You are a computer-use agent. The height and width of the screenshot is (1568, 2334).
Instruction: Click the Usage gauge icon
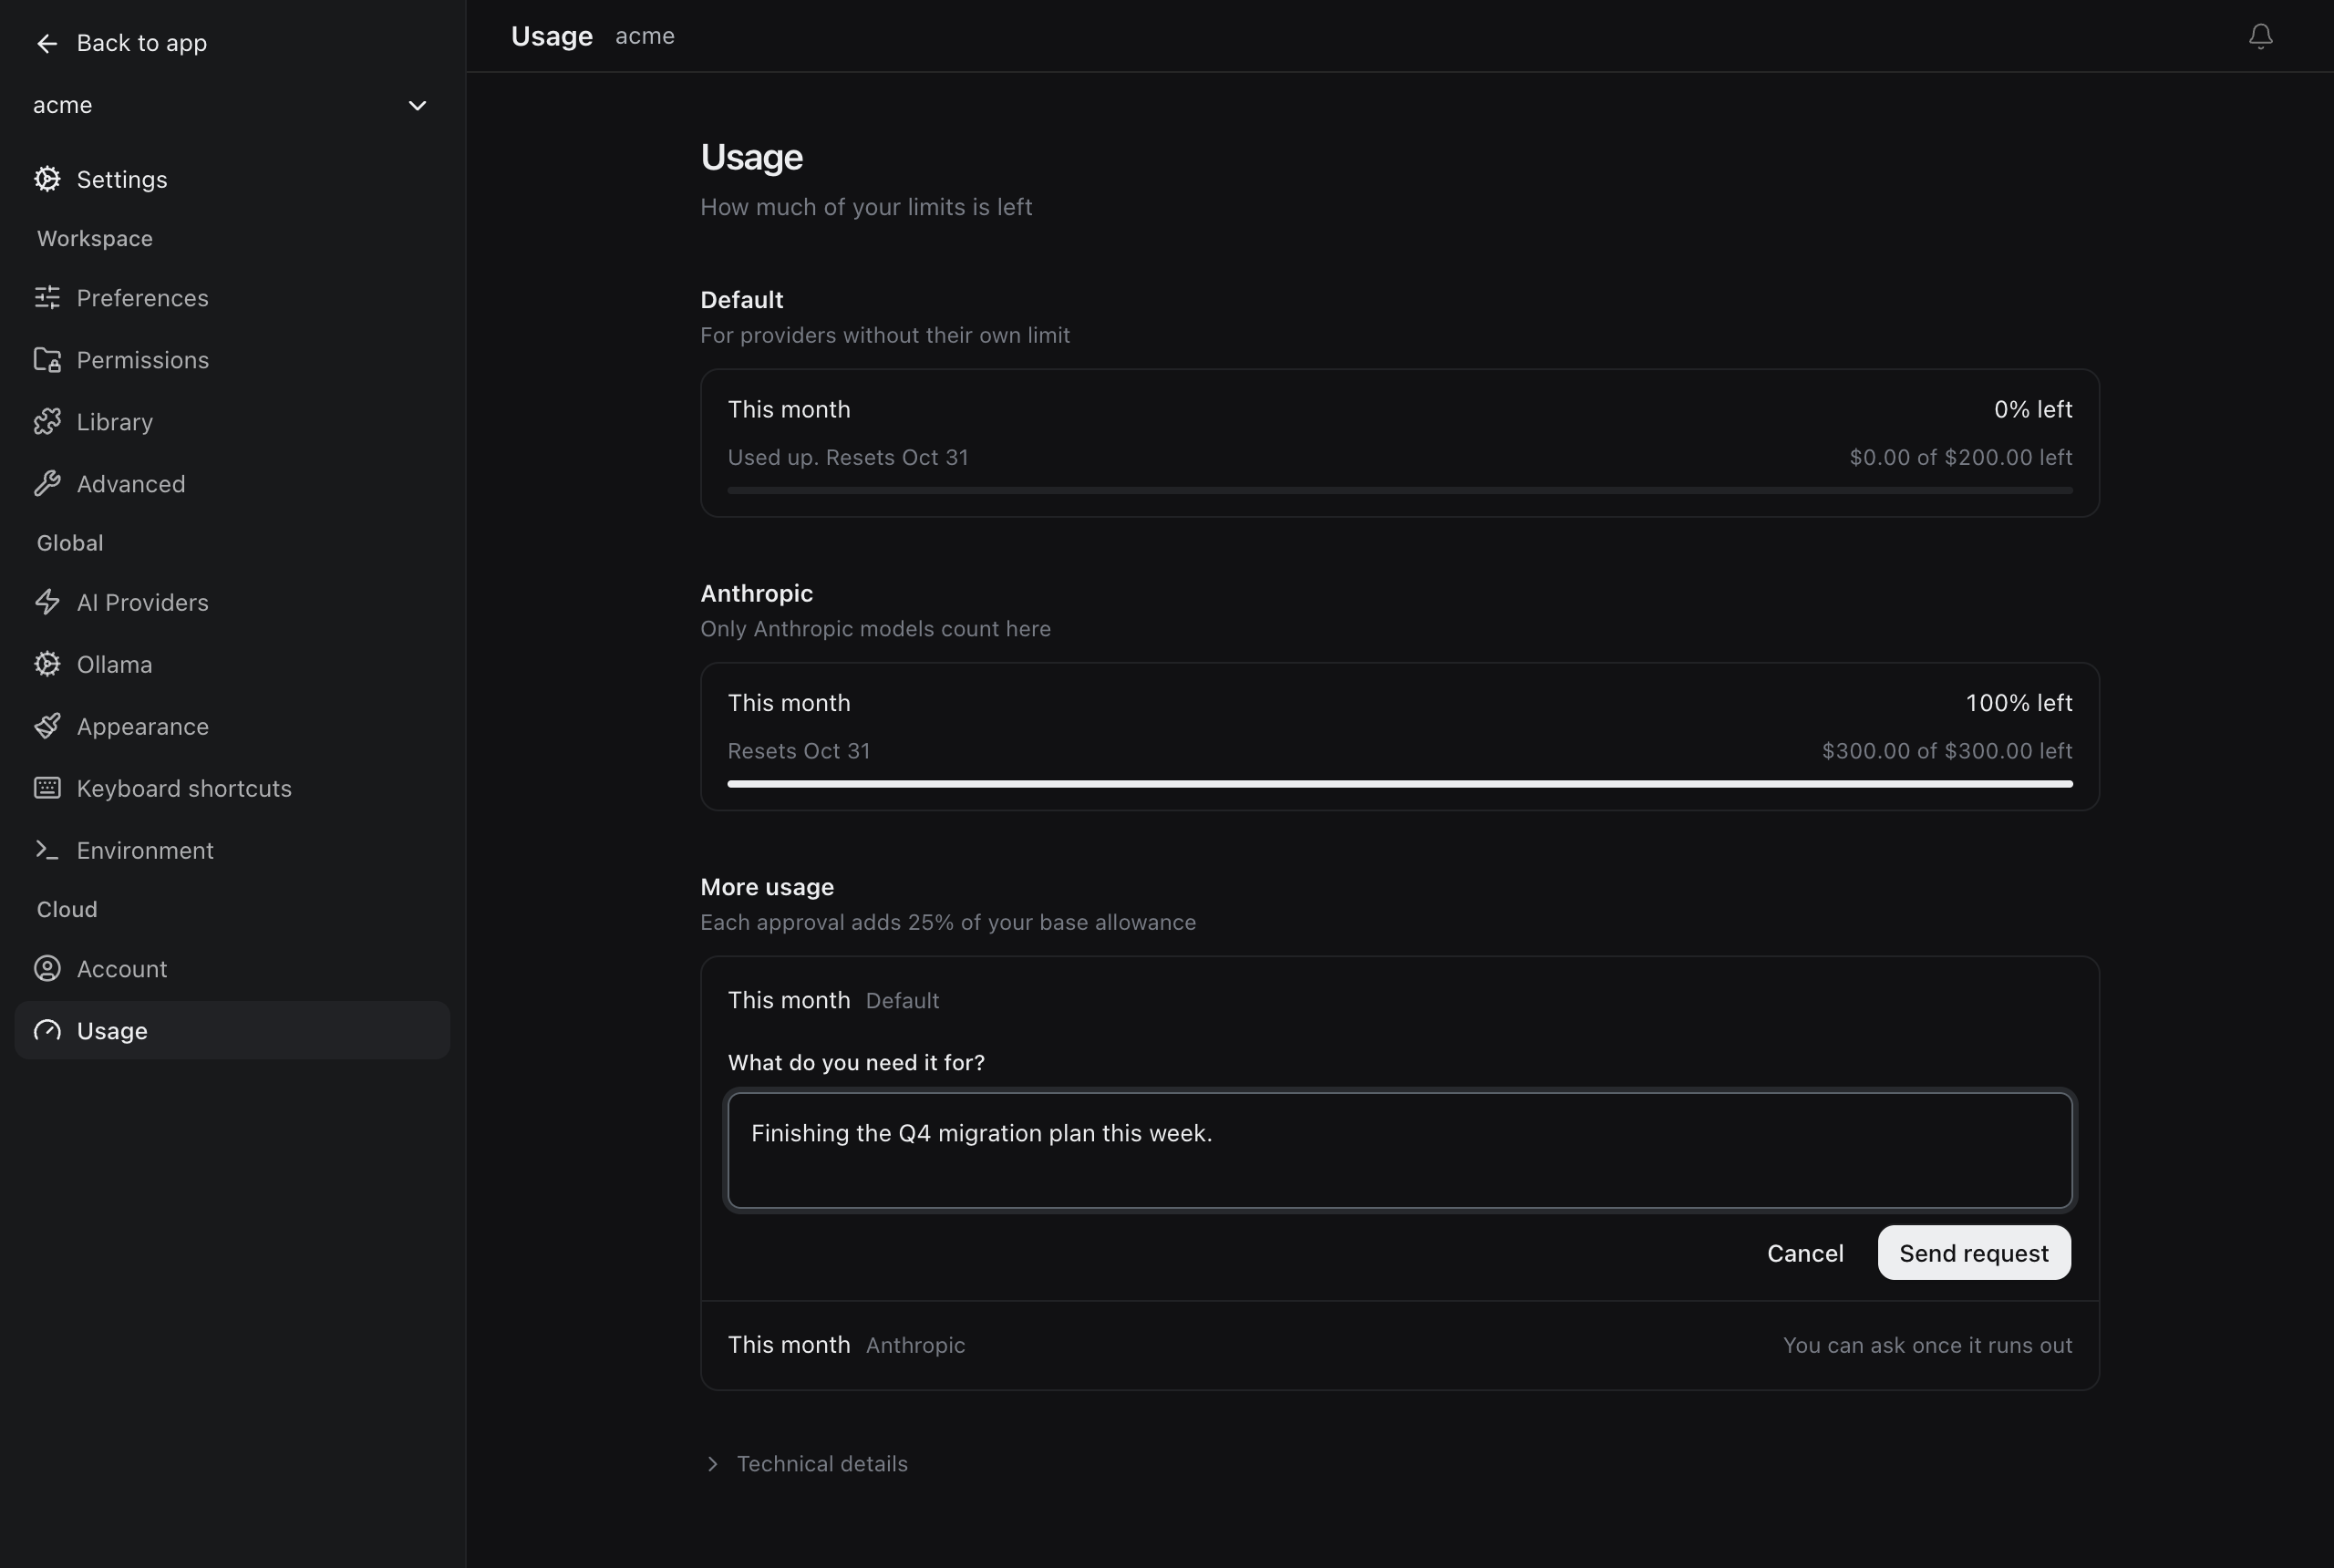click(47, 1031)
